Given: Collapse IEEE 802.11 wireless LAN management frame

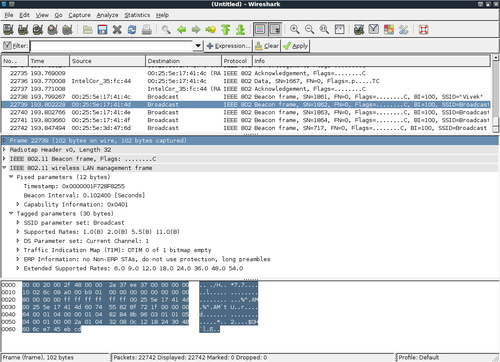Looking at the screenshot, I should click(x=4, y=168).
